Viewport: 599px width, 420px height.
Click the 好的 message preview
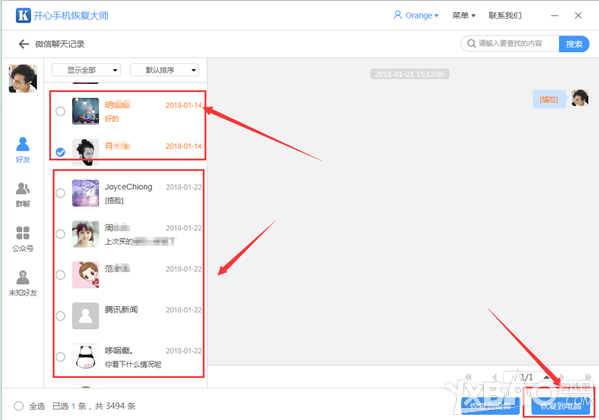112,119
